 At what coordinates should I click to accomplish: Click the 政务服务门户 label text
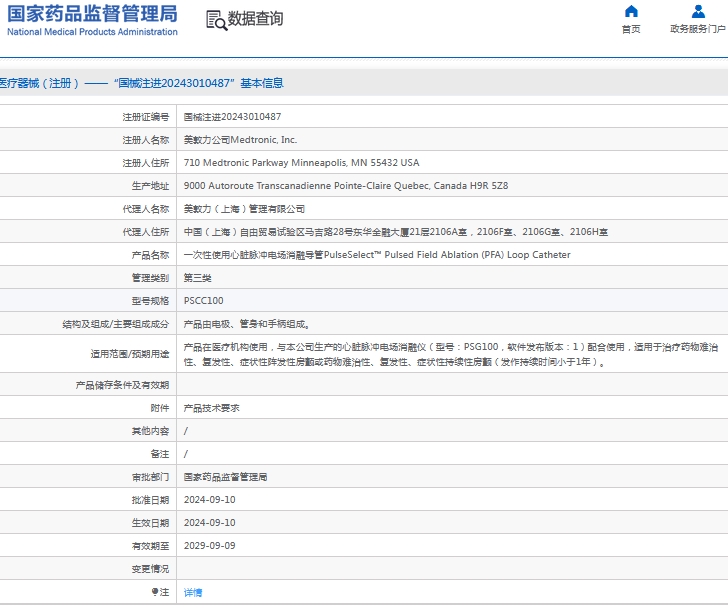(x=697, y=29)
